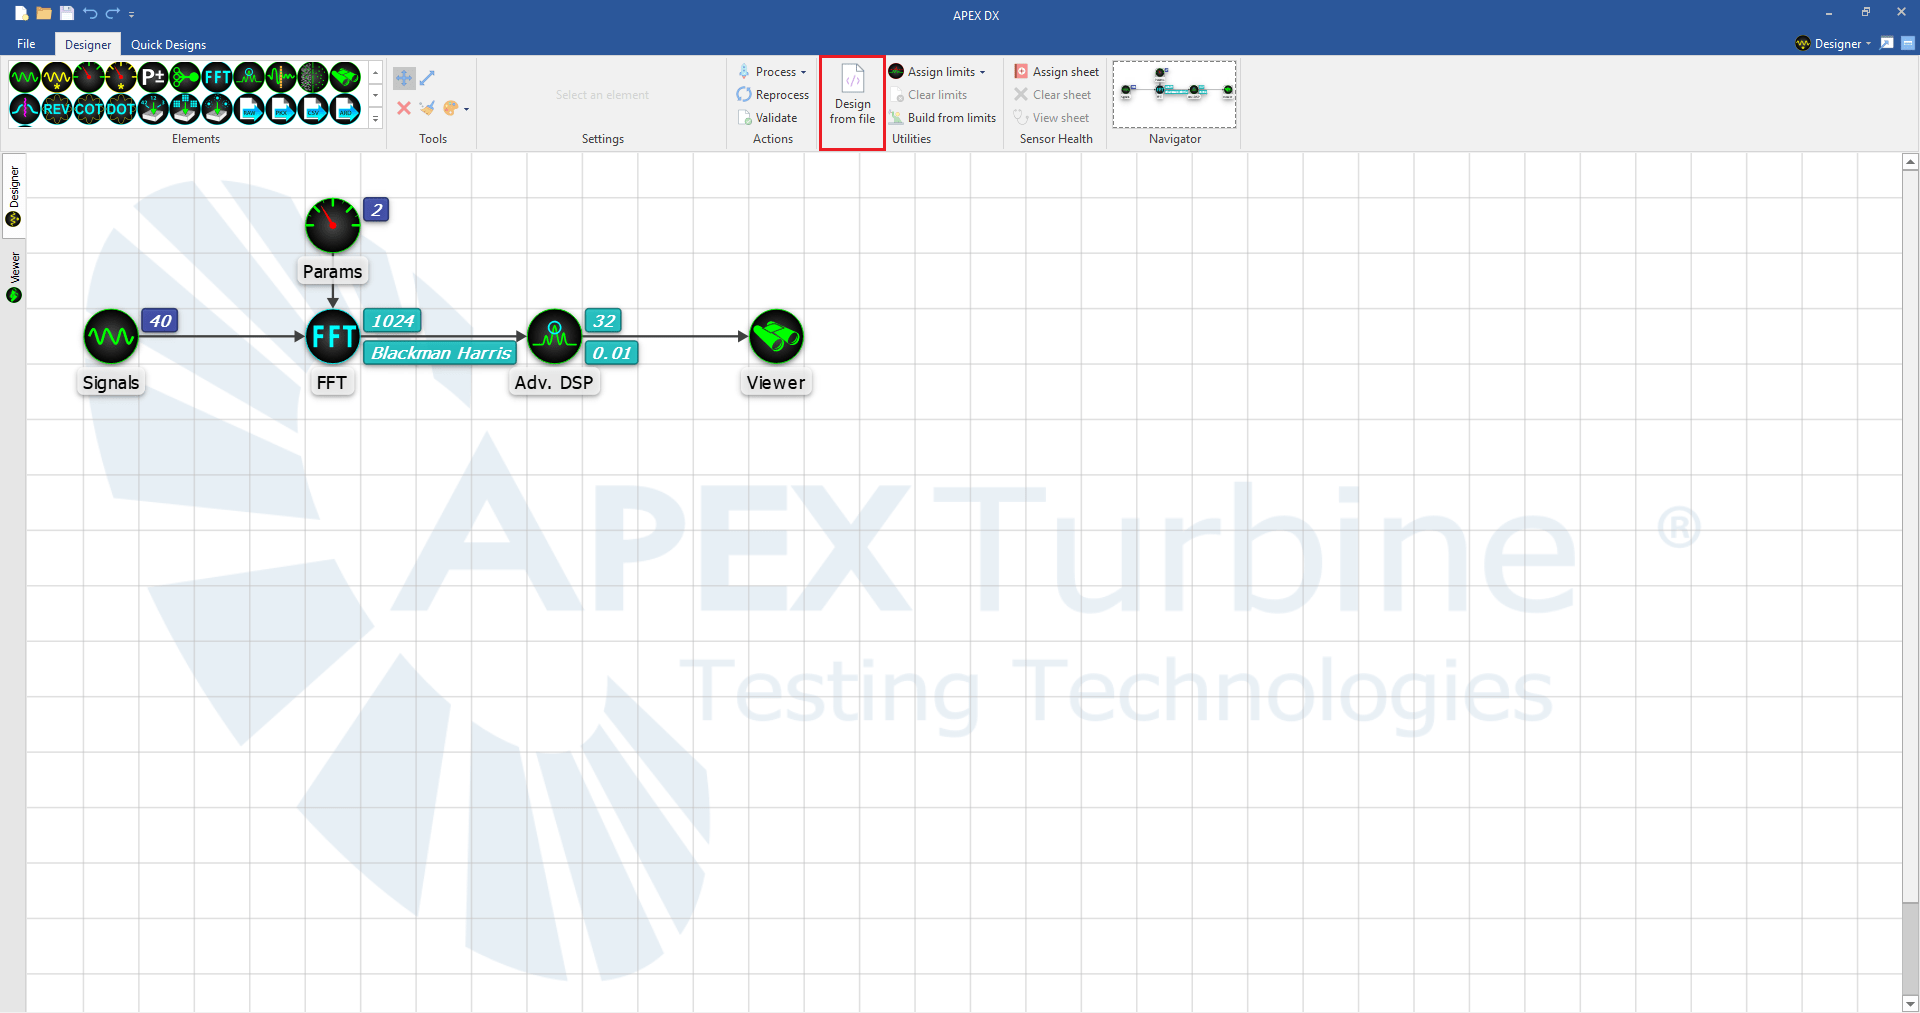Pick the yellow starred signals element
This screenshot has height=1013, width=1920.
pyautogui.click(x=57, y=77)
